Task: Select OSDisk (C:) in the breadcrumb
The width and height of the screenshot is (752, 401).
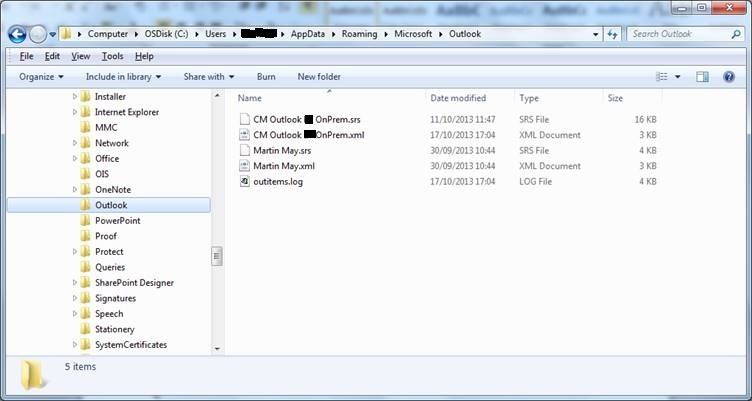Action: coord(166,34)
